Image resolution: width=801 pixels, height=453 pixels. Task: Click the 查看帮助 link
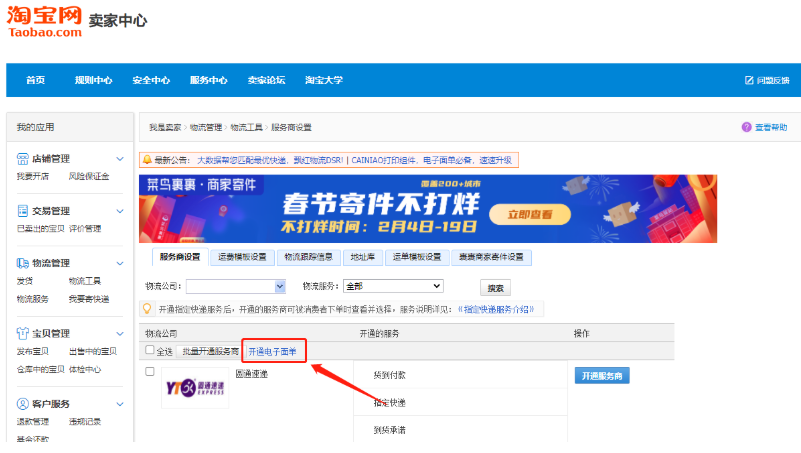(x=771, y=127)
